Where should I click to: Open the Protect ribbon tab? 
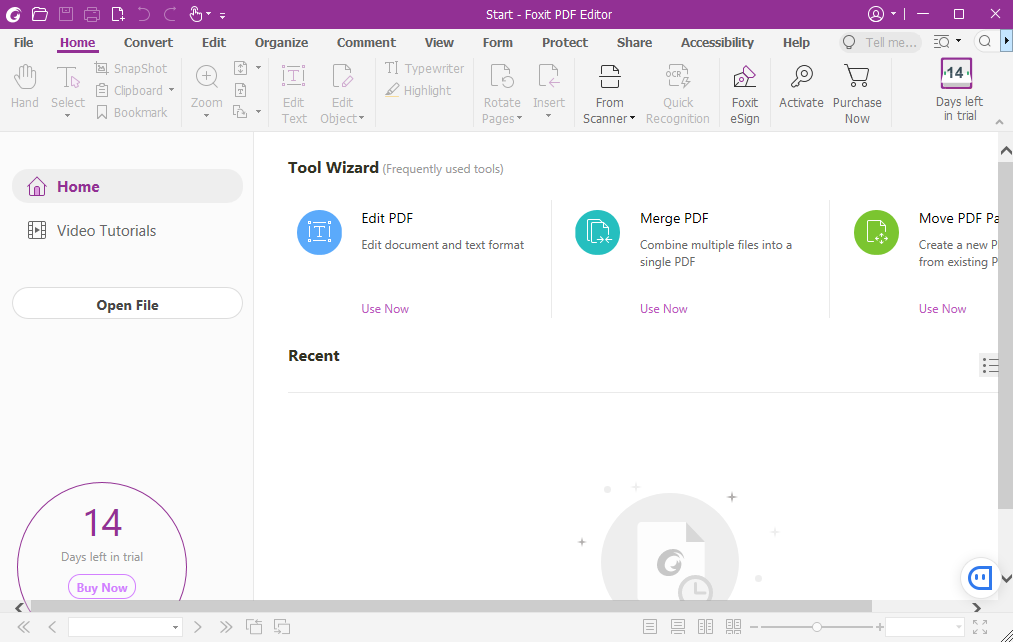[565, 43]
